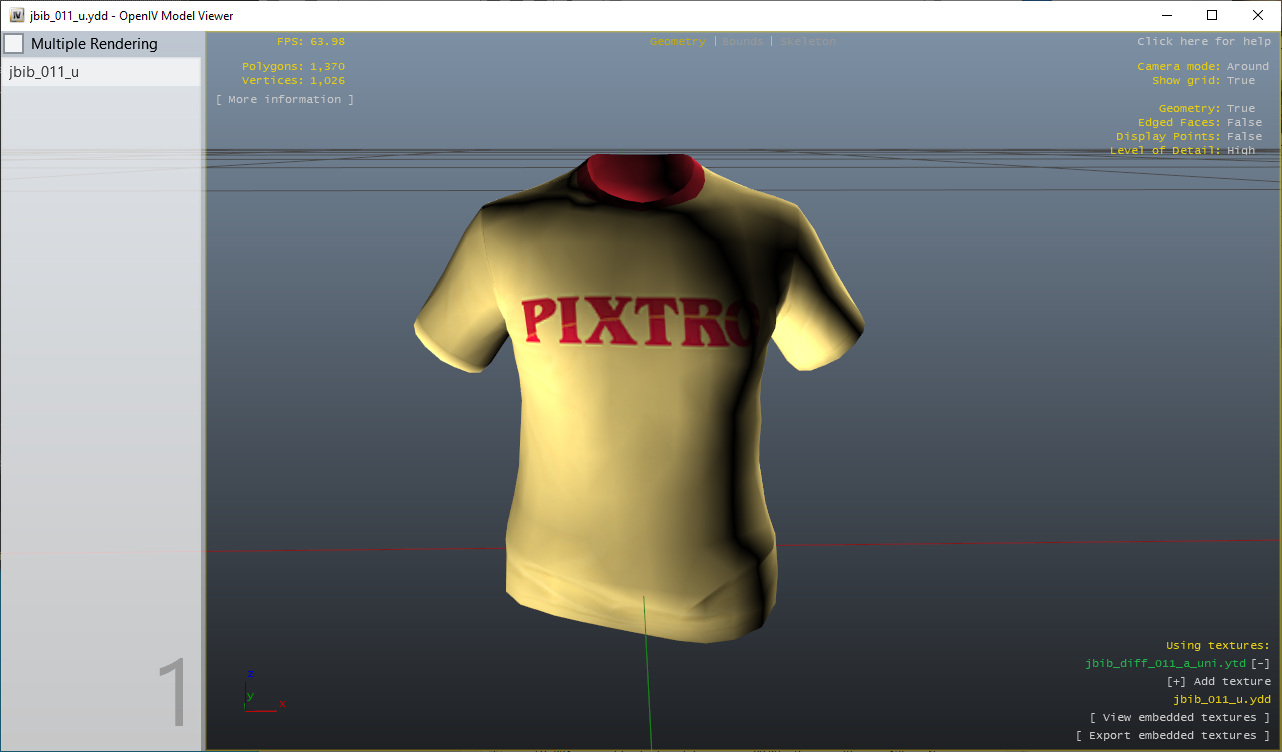Disable Geometry rendering setting
The width and height of the screenshot is (1282, 752).
point(1240,107)
